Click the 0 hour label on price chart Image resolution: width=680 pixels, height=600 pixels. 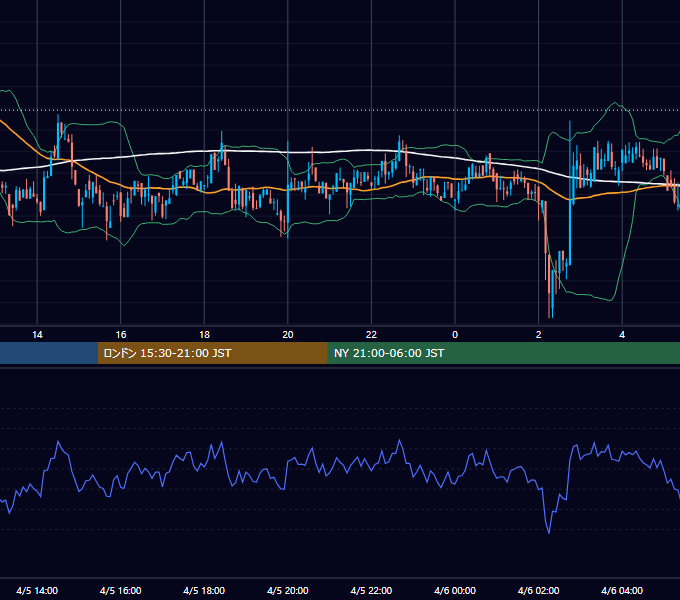pos(455,335)
